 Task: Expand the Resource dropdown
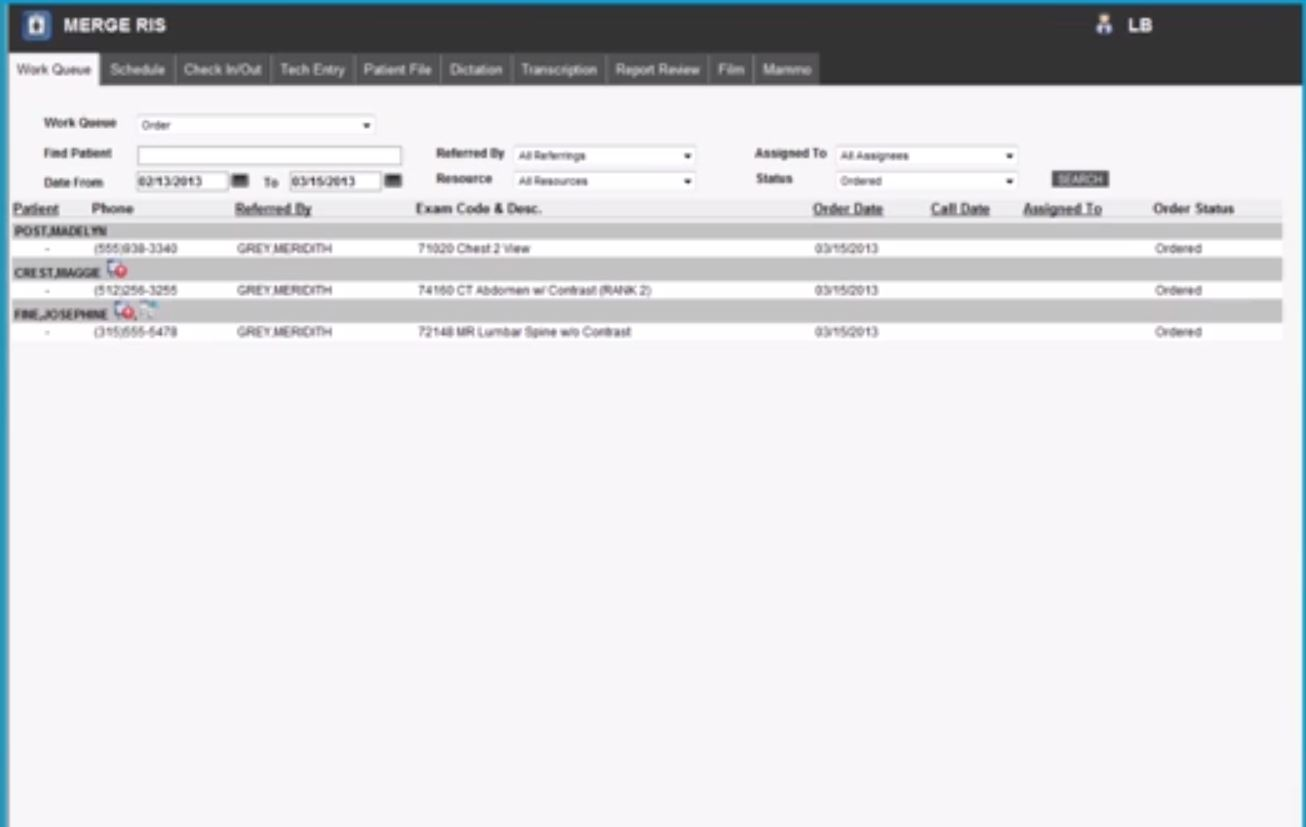pos(604,181)
